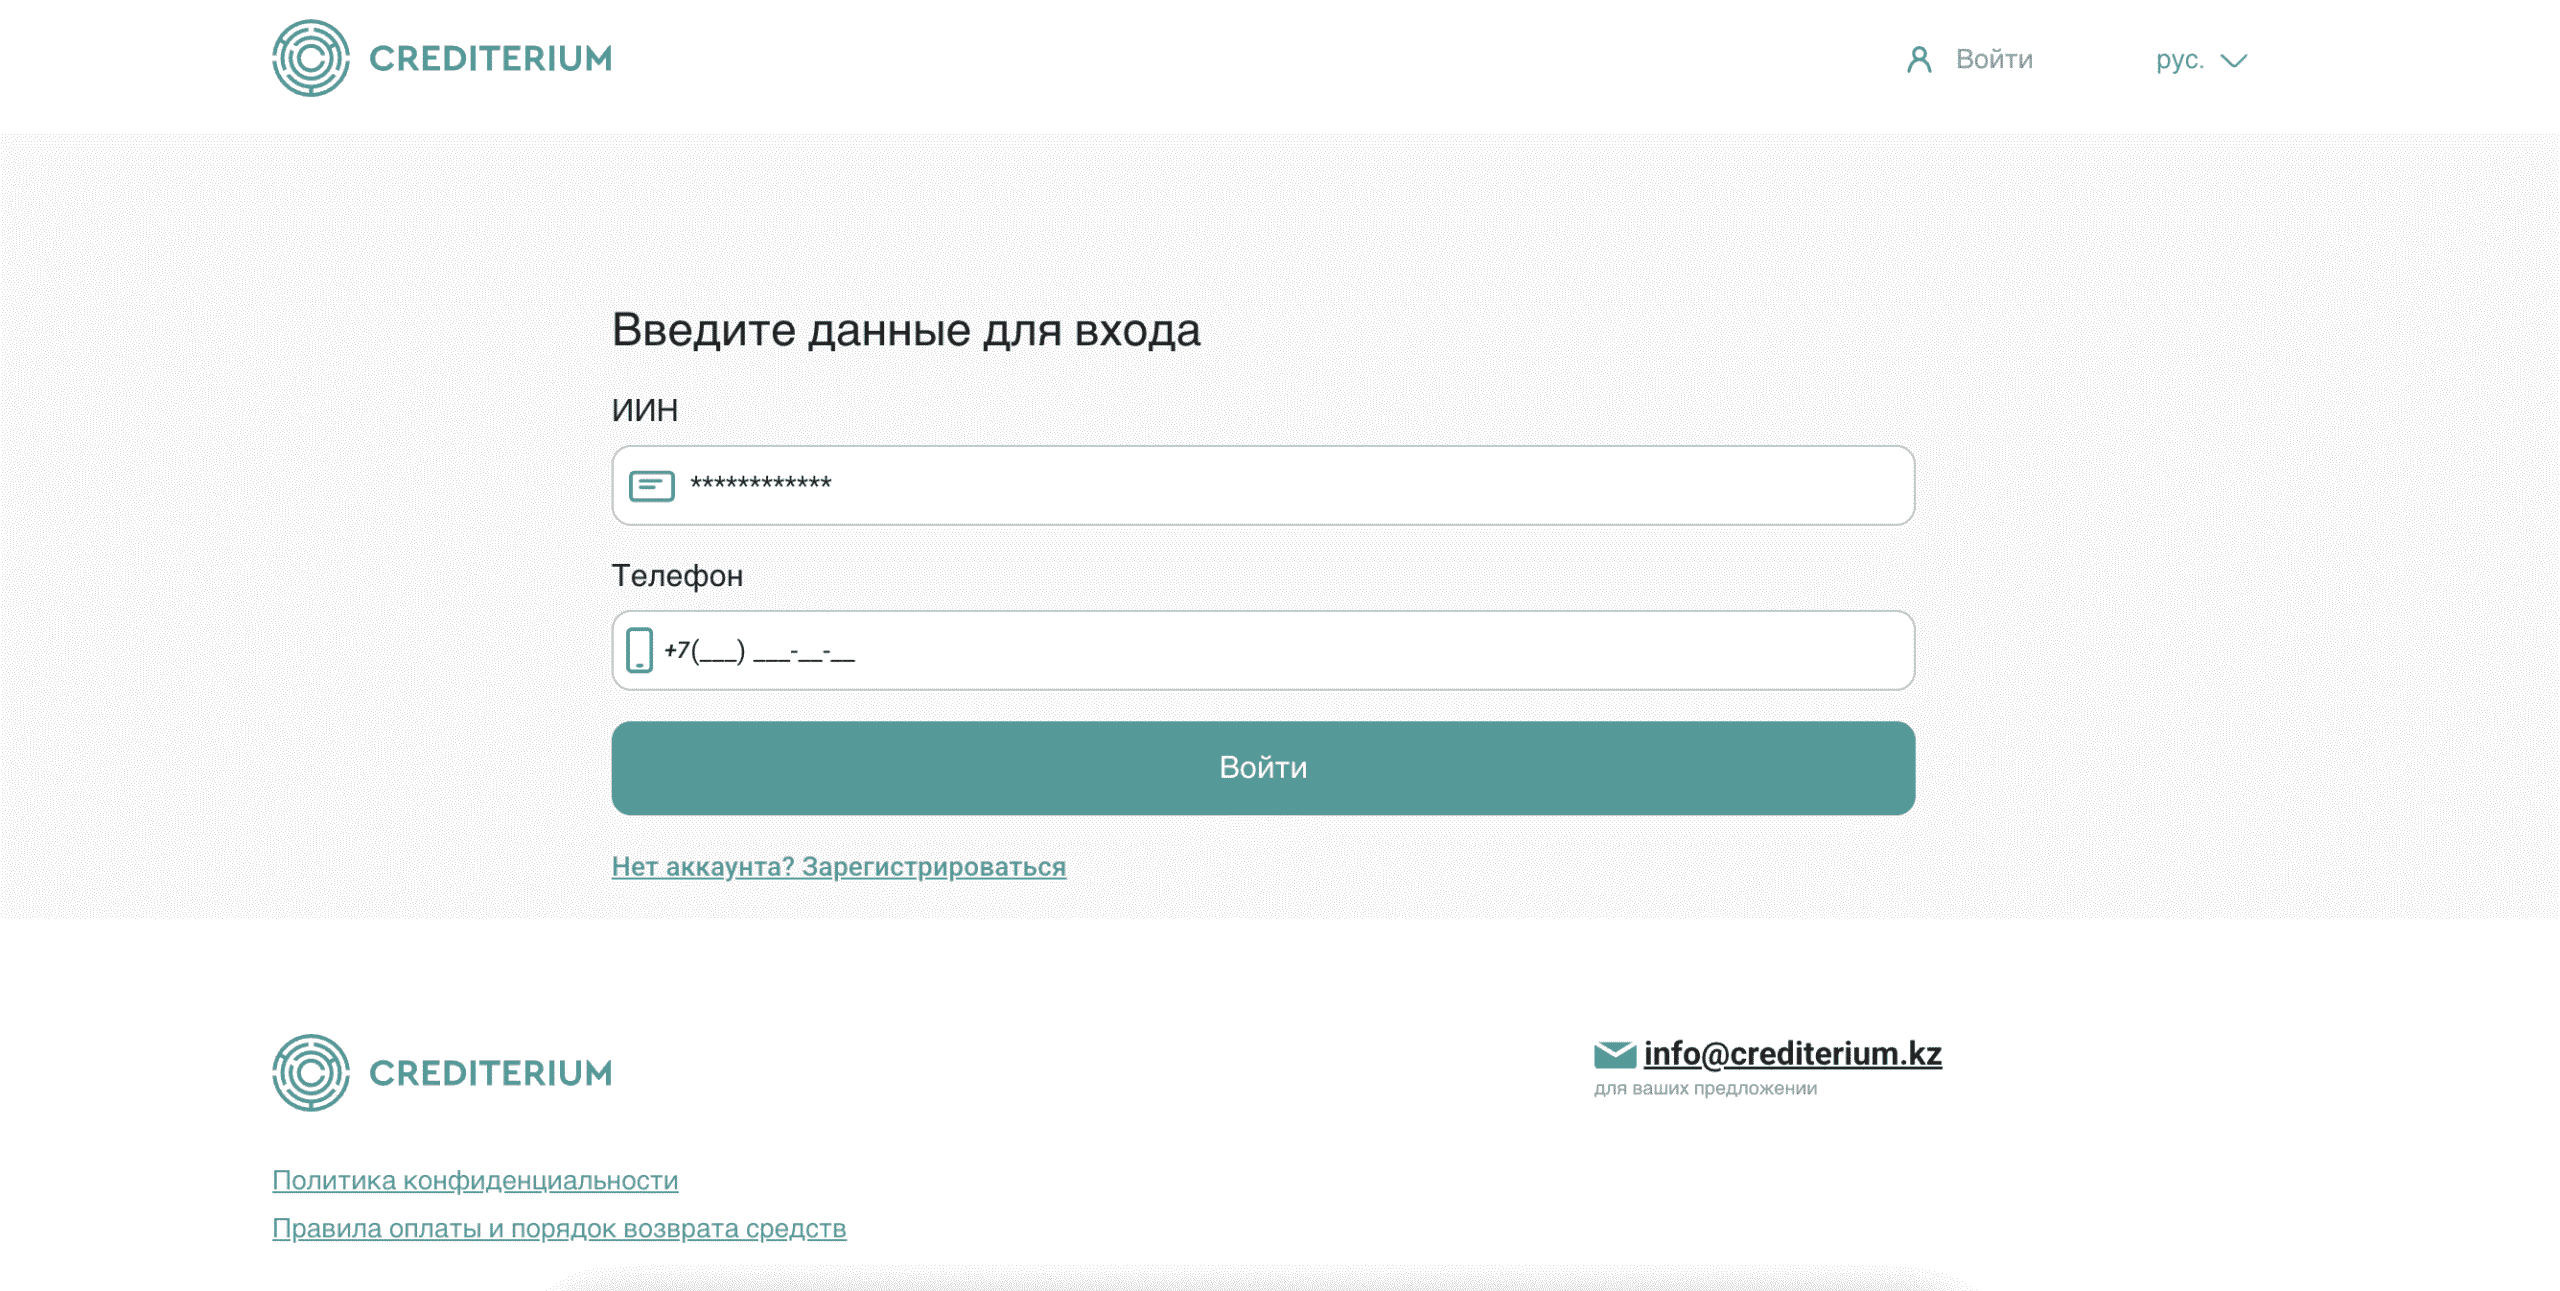Screen dimensions: 2560x1291
Task: Click the CREDITERIUM wordmark in footer
Action: (x=490, y=1073)
